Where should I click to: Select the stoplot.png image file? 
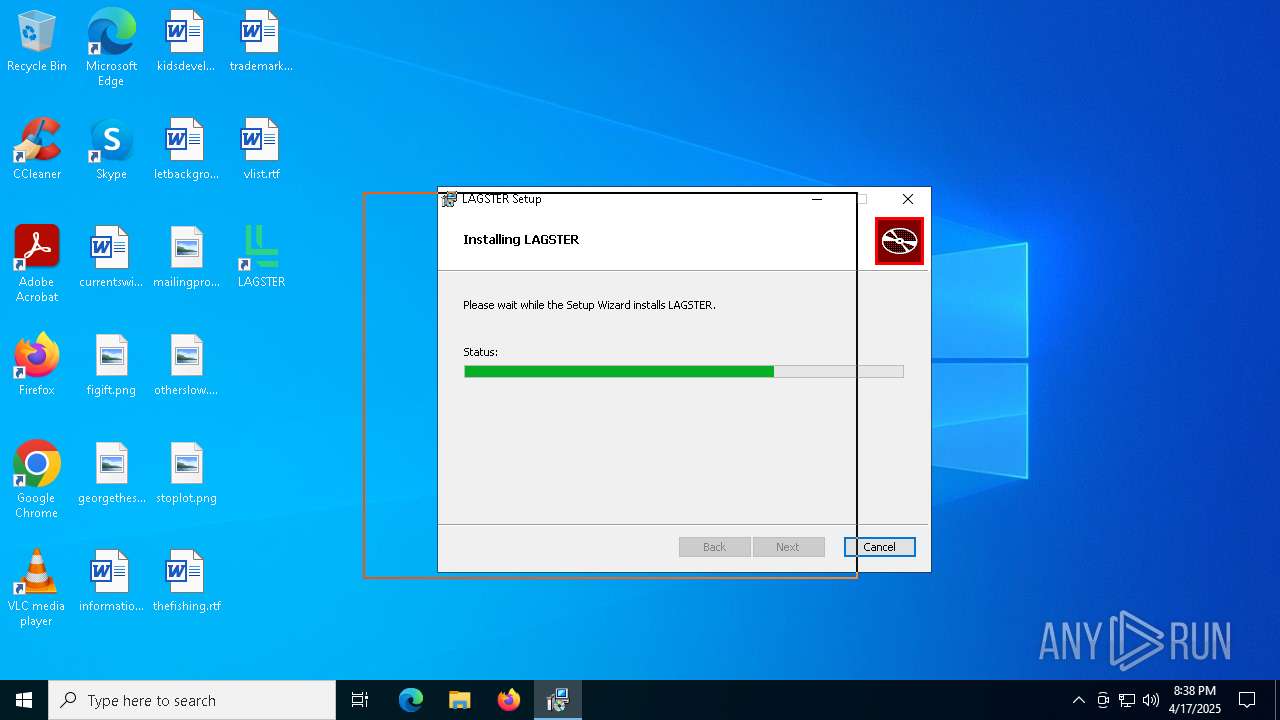pos(185,473)
